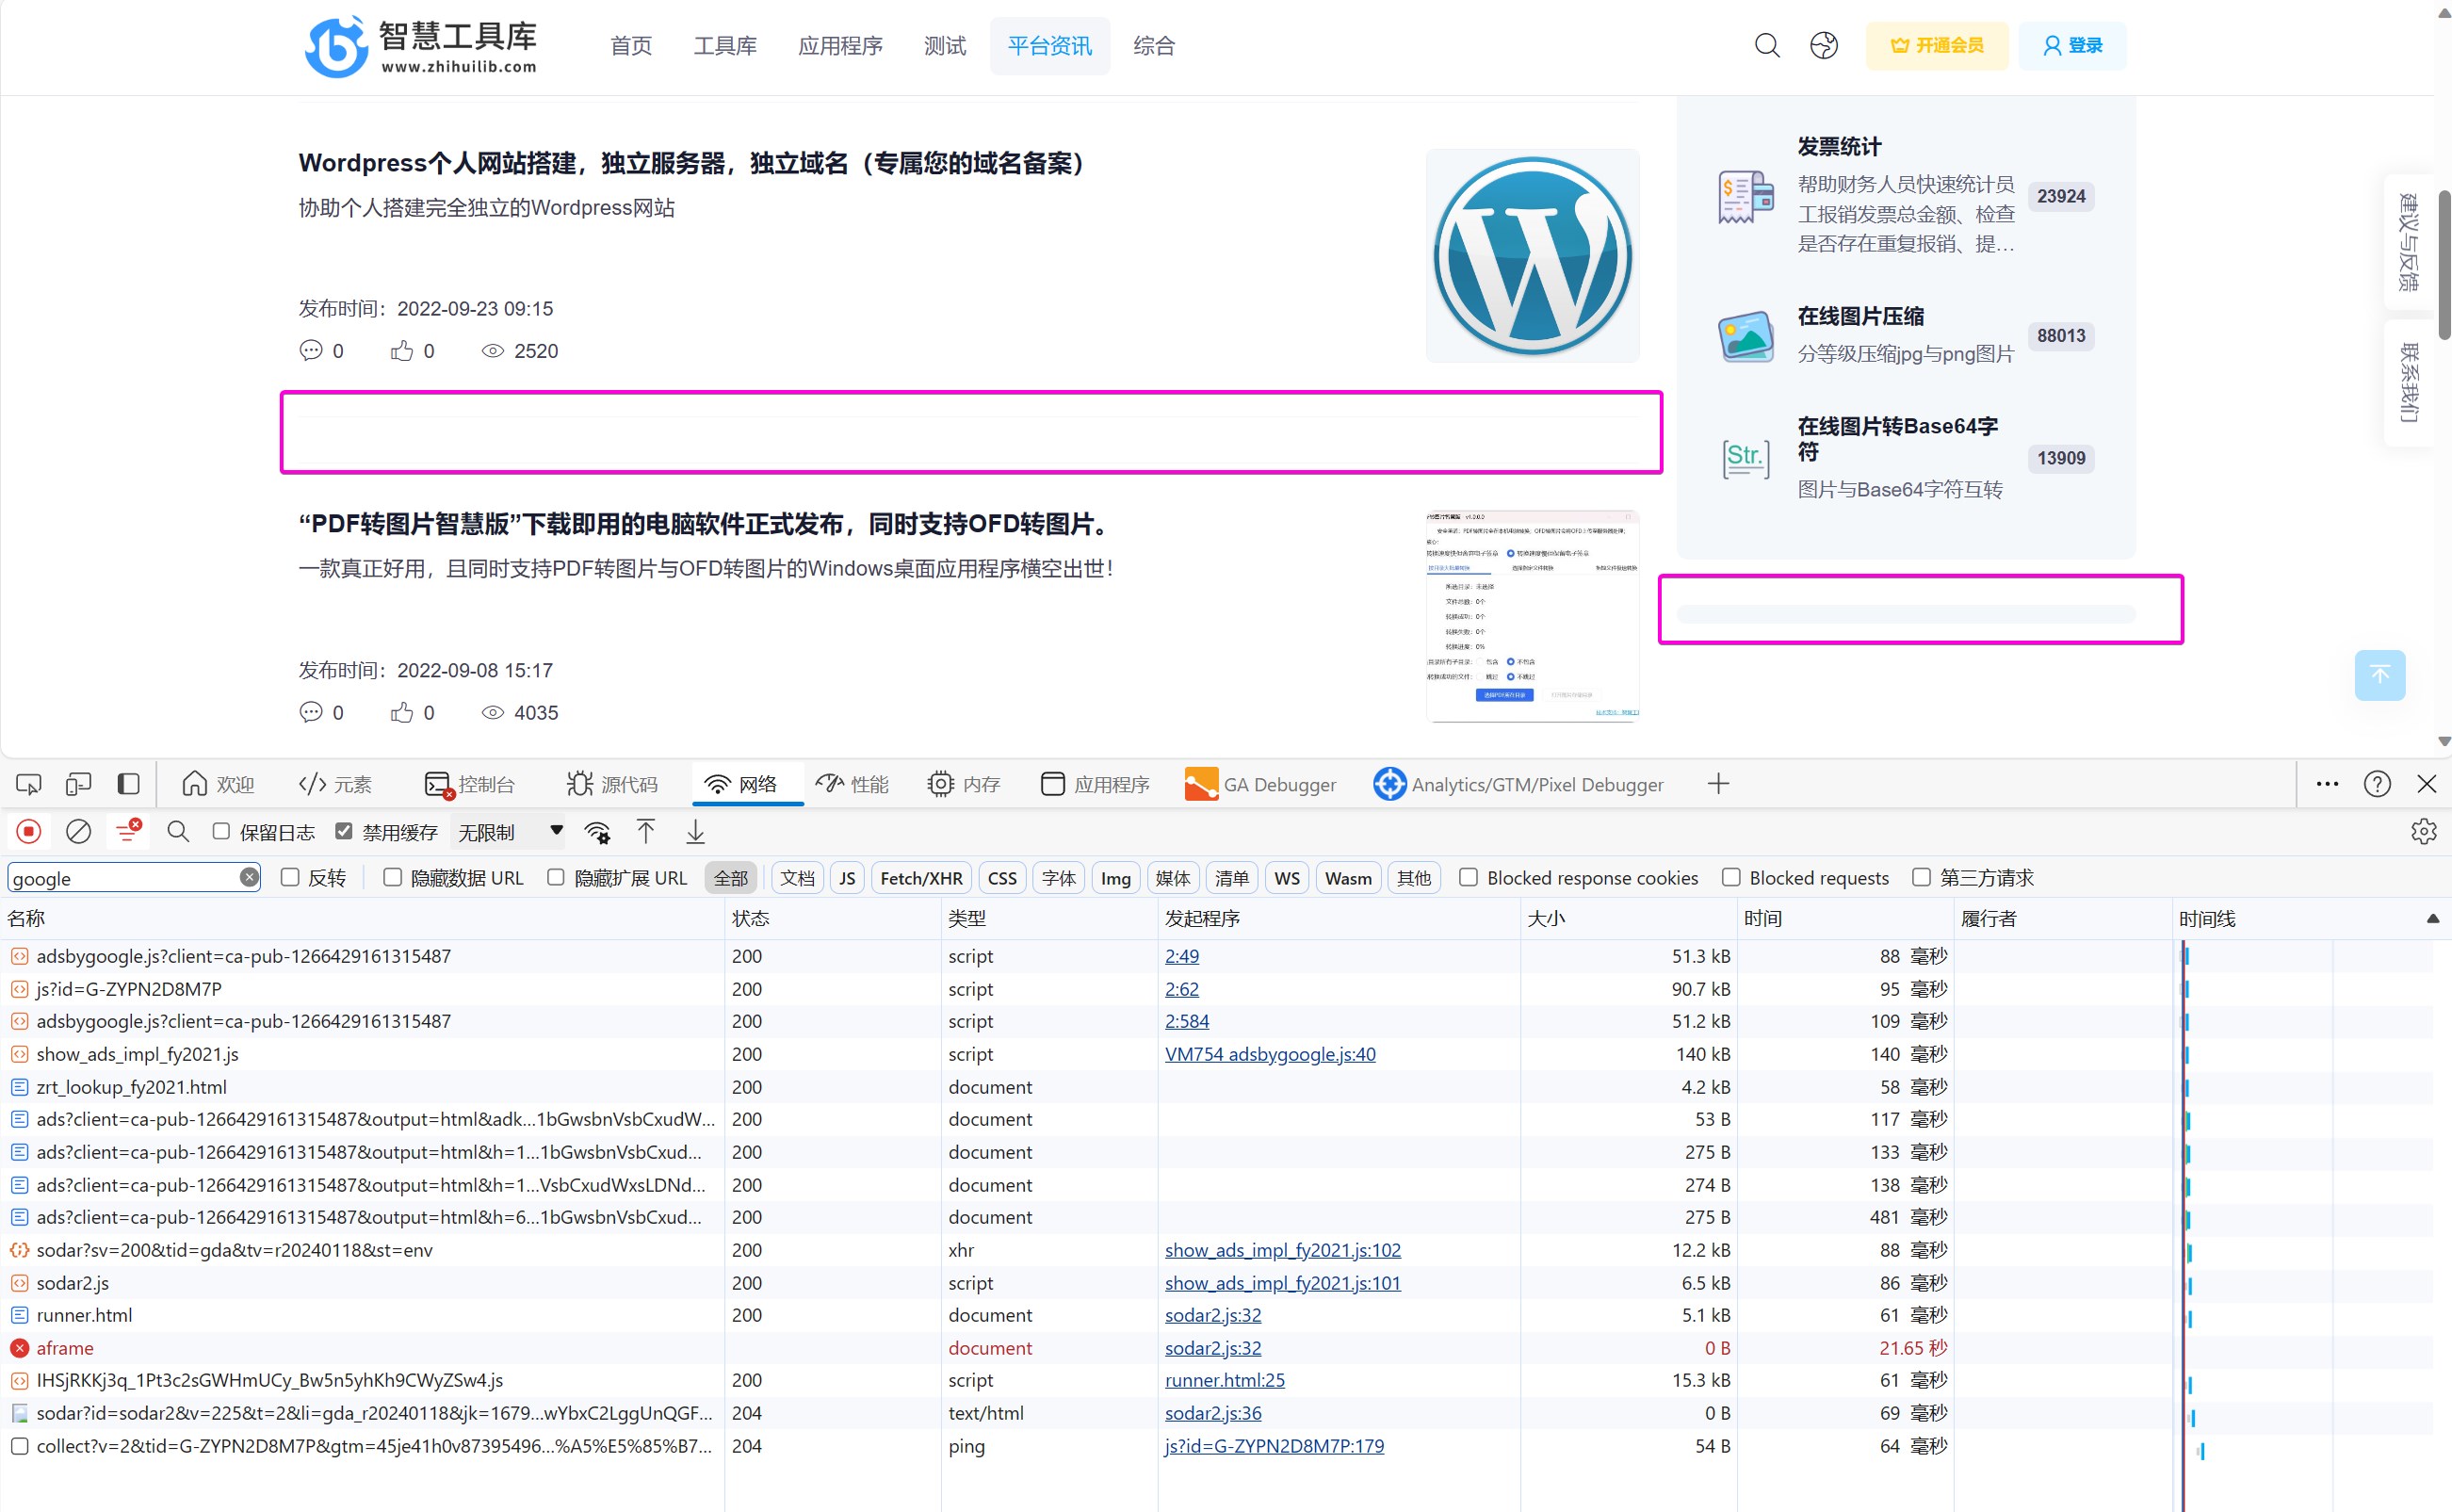Open DevTools help question icon
This screenshot has height=1512, width=2452.
(x=2377, y=784)
